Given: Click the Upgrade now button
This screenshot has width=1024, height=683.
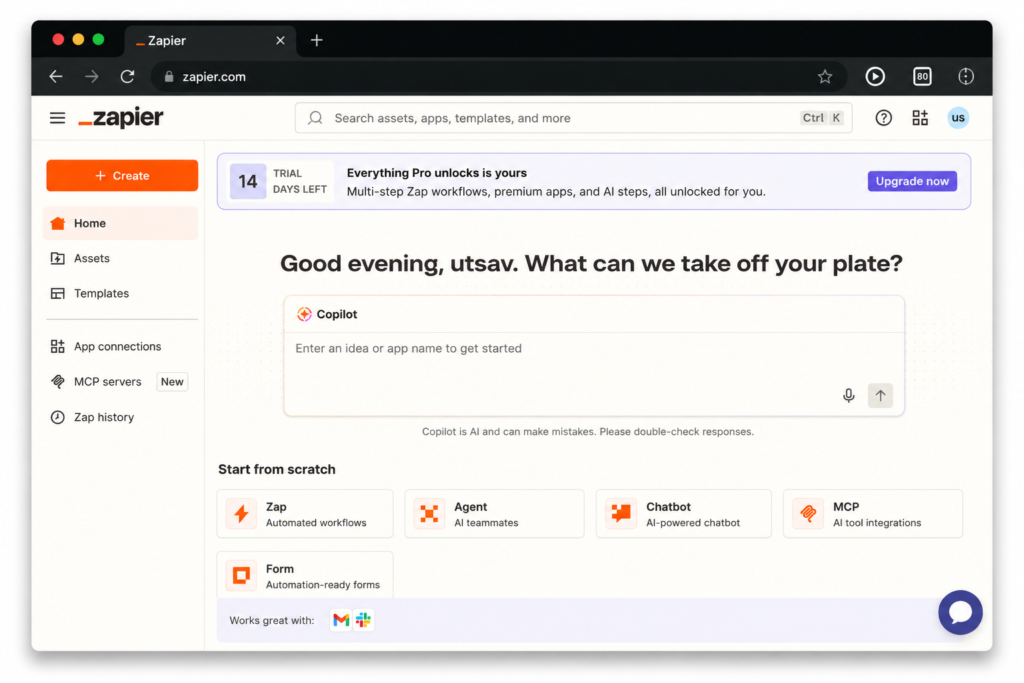Looking at the screenshot, I should coord(912,182).
